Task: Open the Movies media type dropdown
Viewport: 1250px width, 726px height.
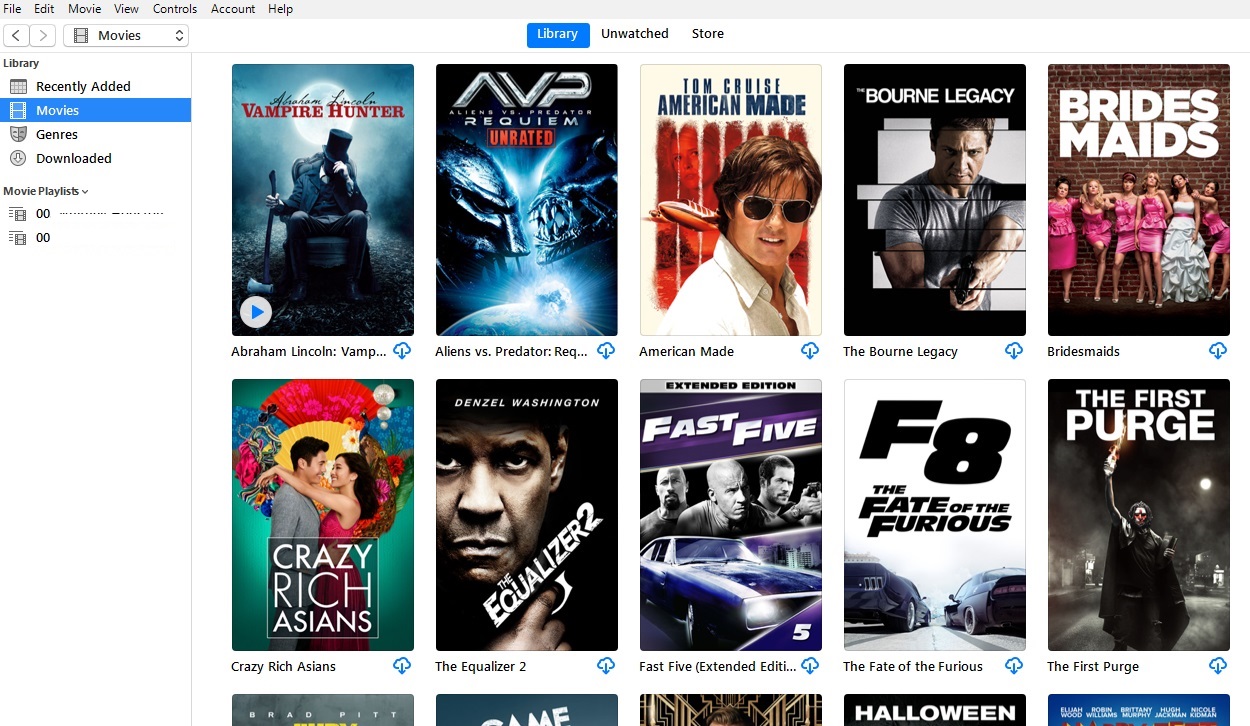Action: (x=126, y=35)
